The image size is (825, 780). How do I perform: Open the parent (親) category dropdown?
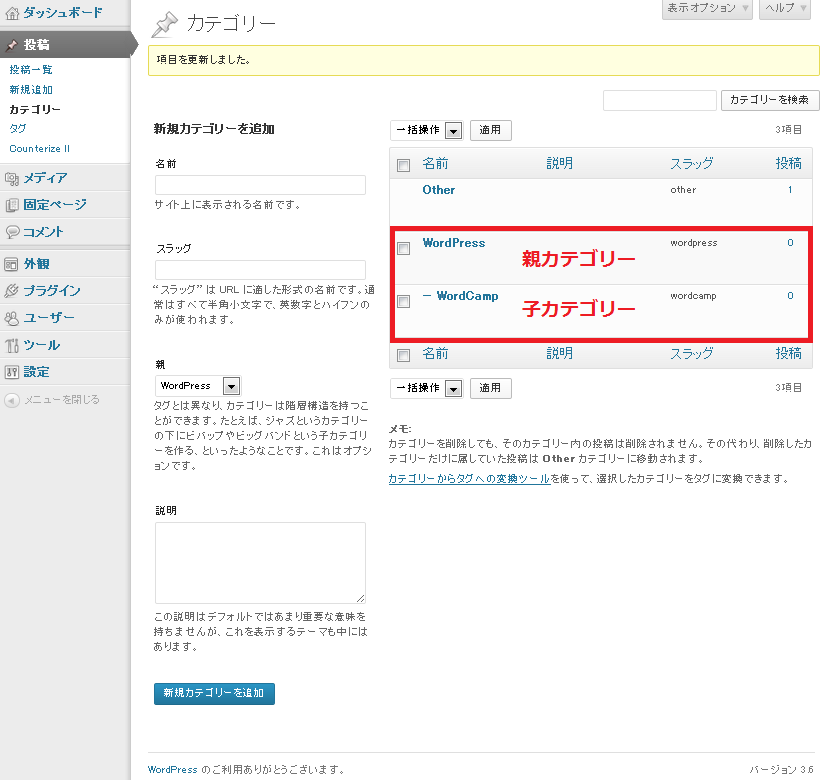coord(198,386)
